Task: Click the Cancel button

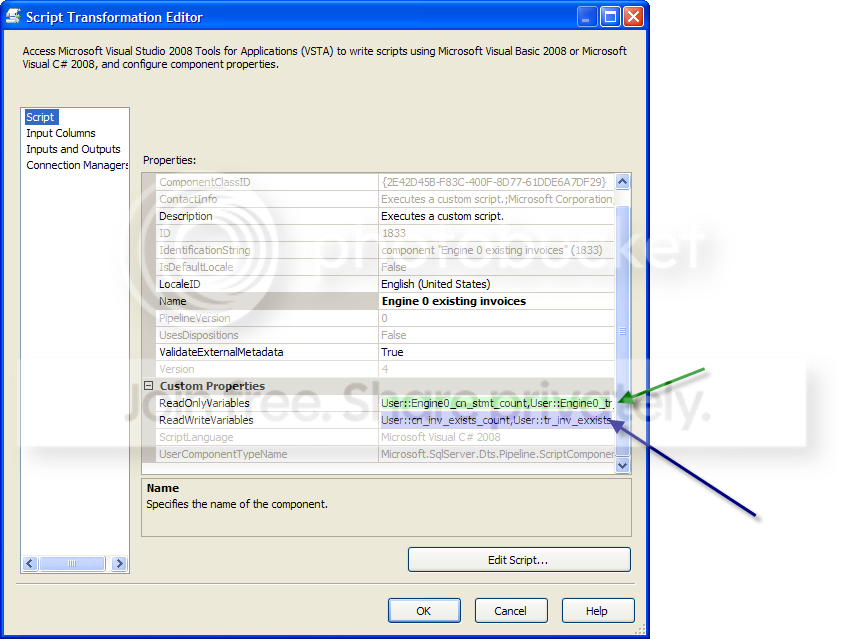Action: [510, 610]
